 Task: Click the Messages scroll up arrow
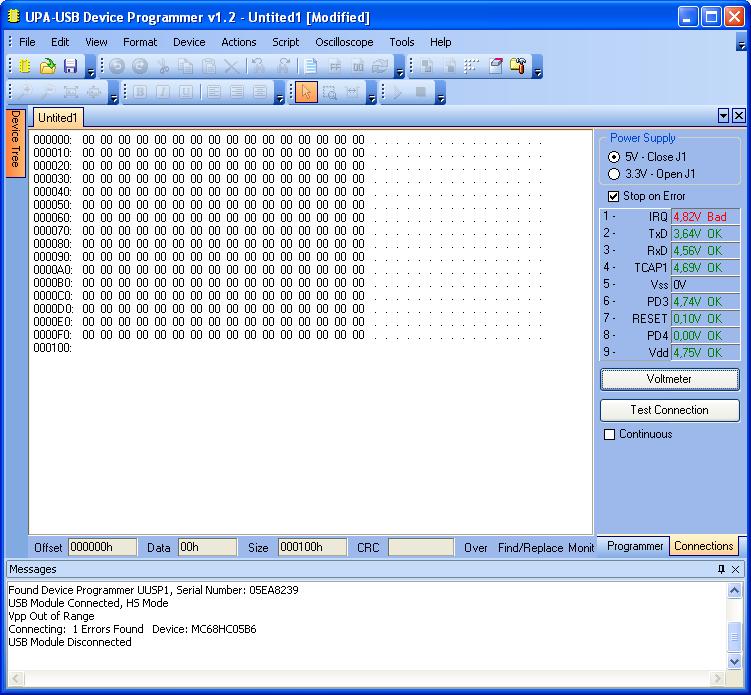pyautogui.click(x=734, y=590)
